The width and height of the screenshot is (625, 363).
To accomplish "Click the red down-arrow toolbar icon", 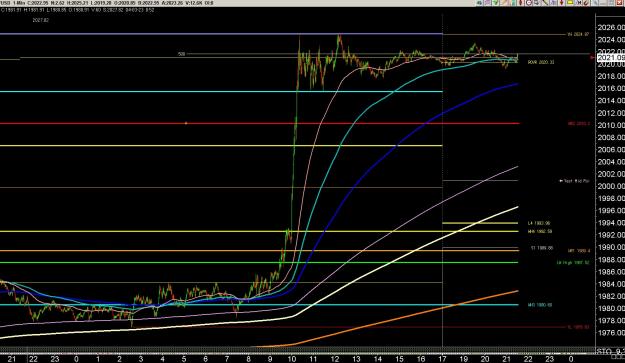I will point(562,3).
